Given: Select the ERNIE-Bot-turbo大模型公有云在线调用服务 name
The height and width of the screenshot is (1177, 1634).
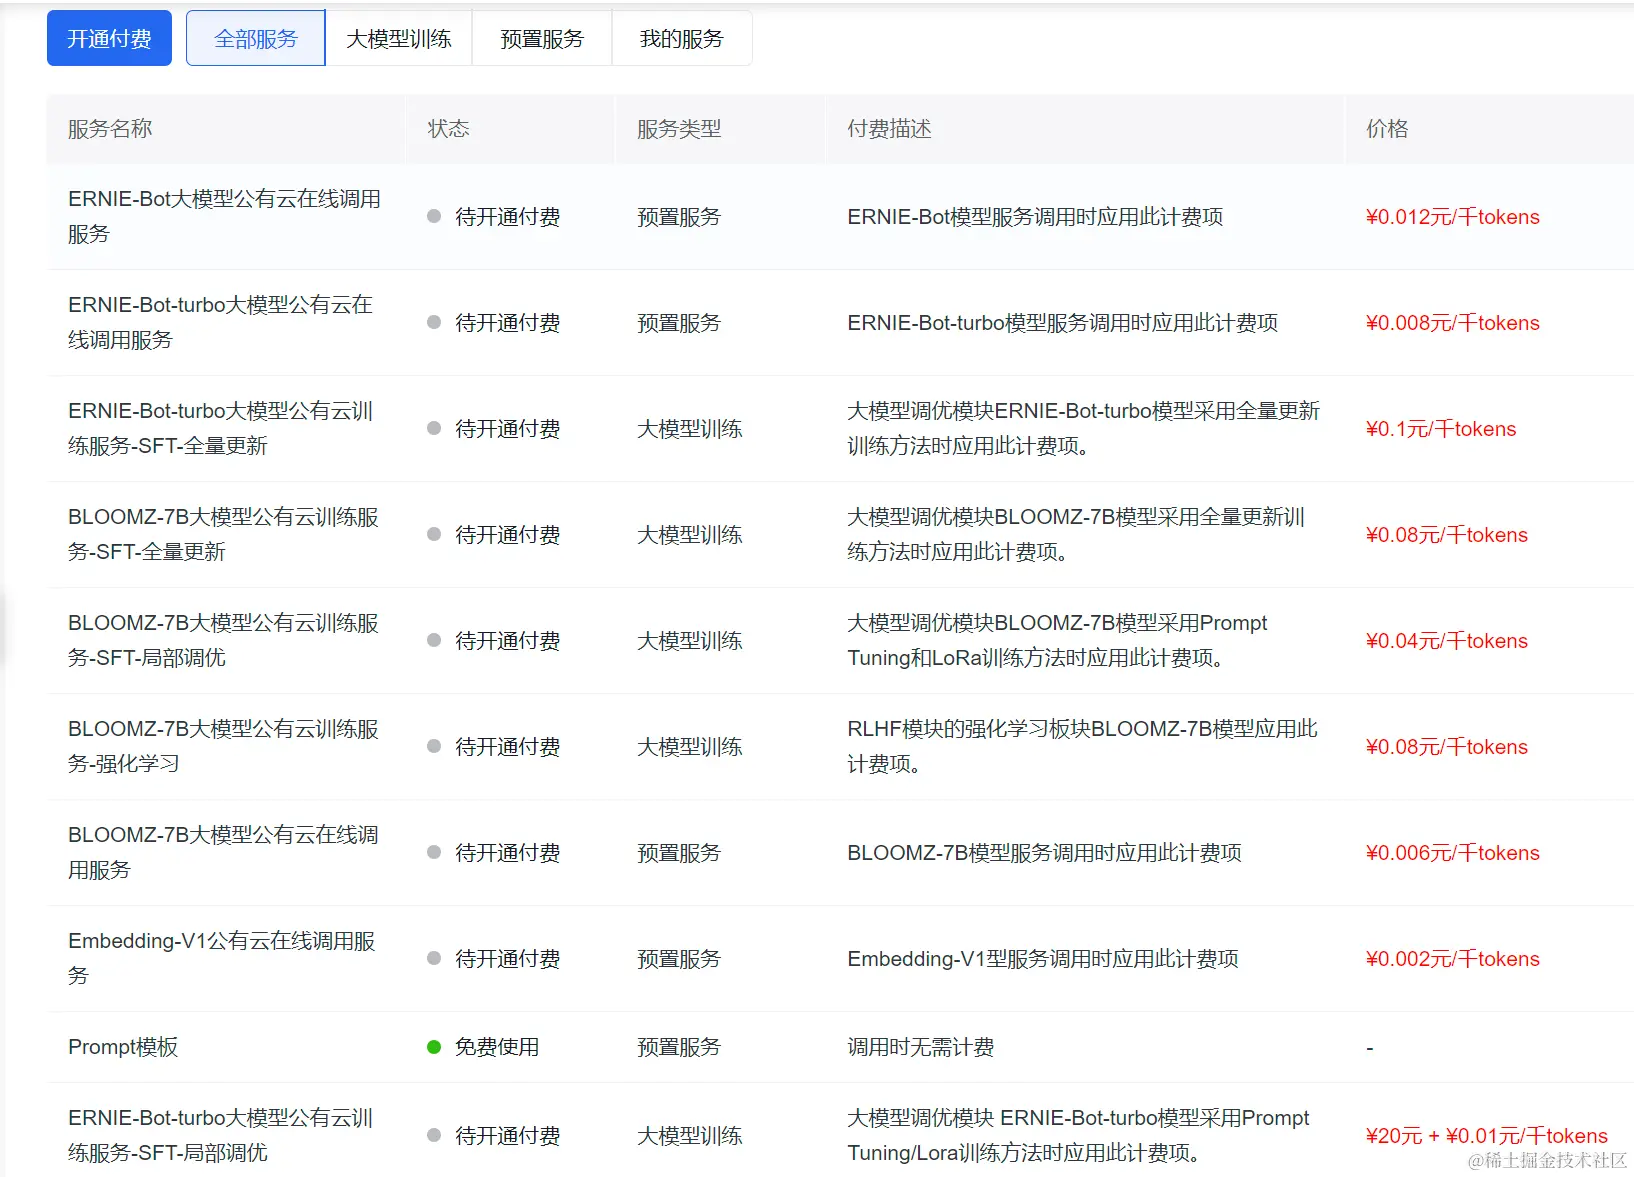Looking at the screenshot, I should coord(220,322).
